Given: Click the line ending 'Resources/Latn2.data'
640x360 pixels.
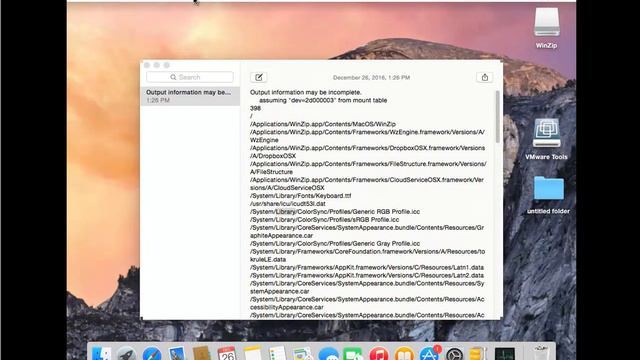Looking at the screenshot, I should click(x=367, y=276).
